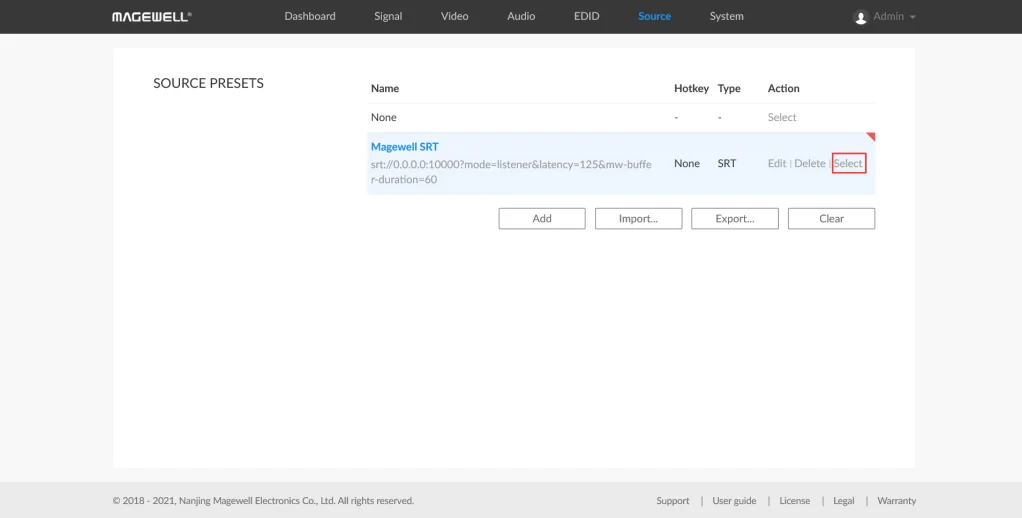Click the Export... button
Viewport: 1022px width, 518px height.
(735, 219)
